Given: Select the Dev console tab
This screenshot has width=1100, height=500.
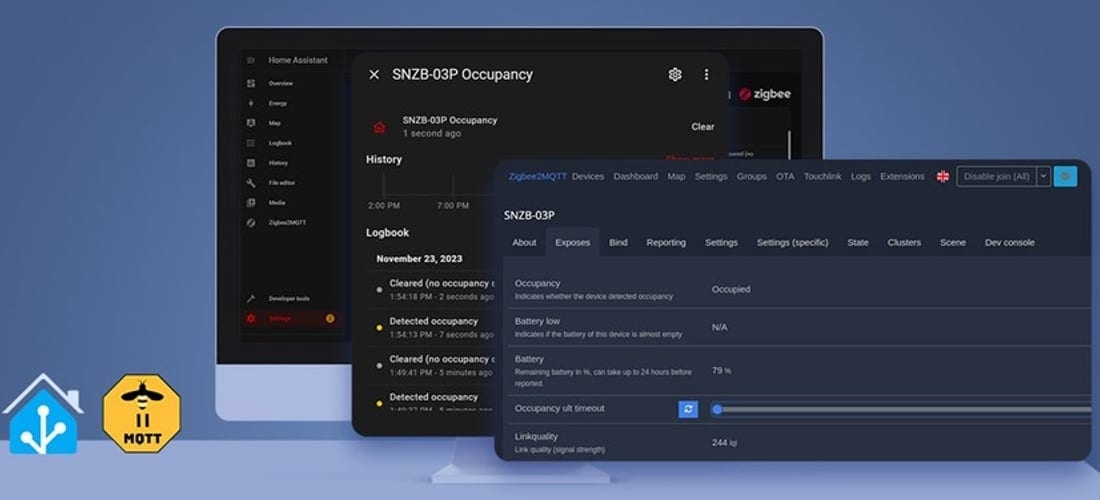Looking at the screenshot, I should (x=1009, y=242).
